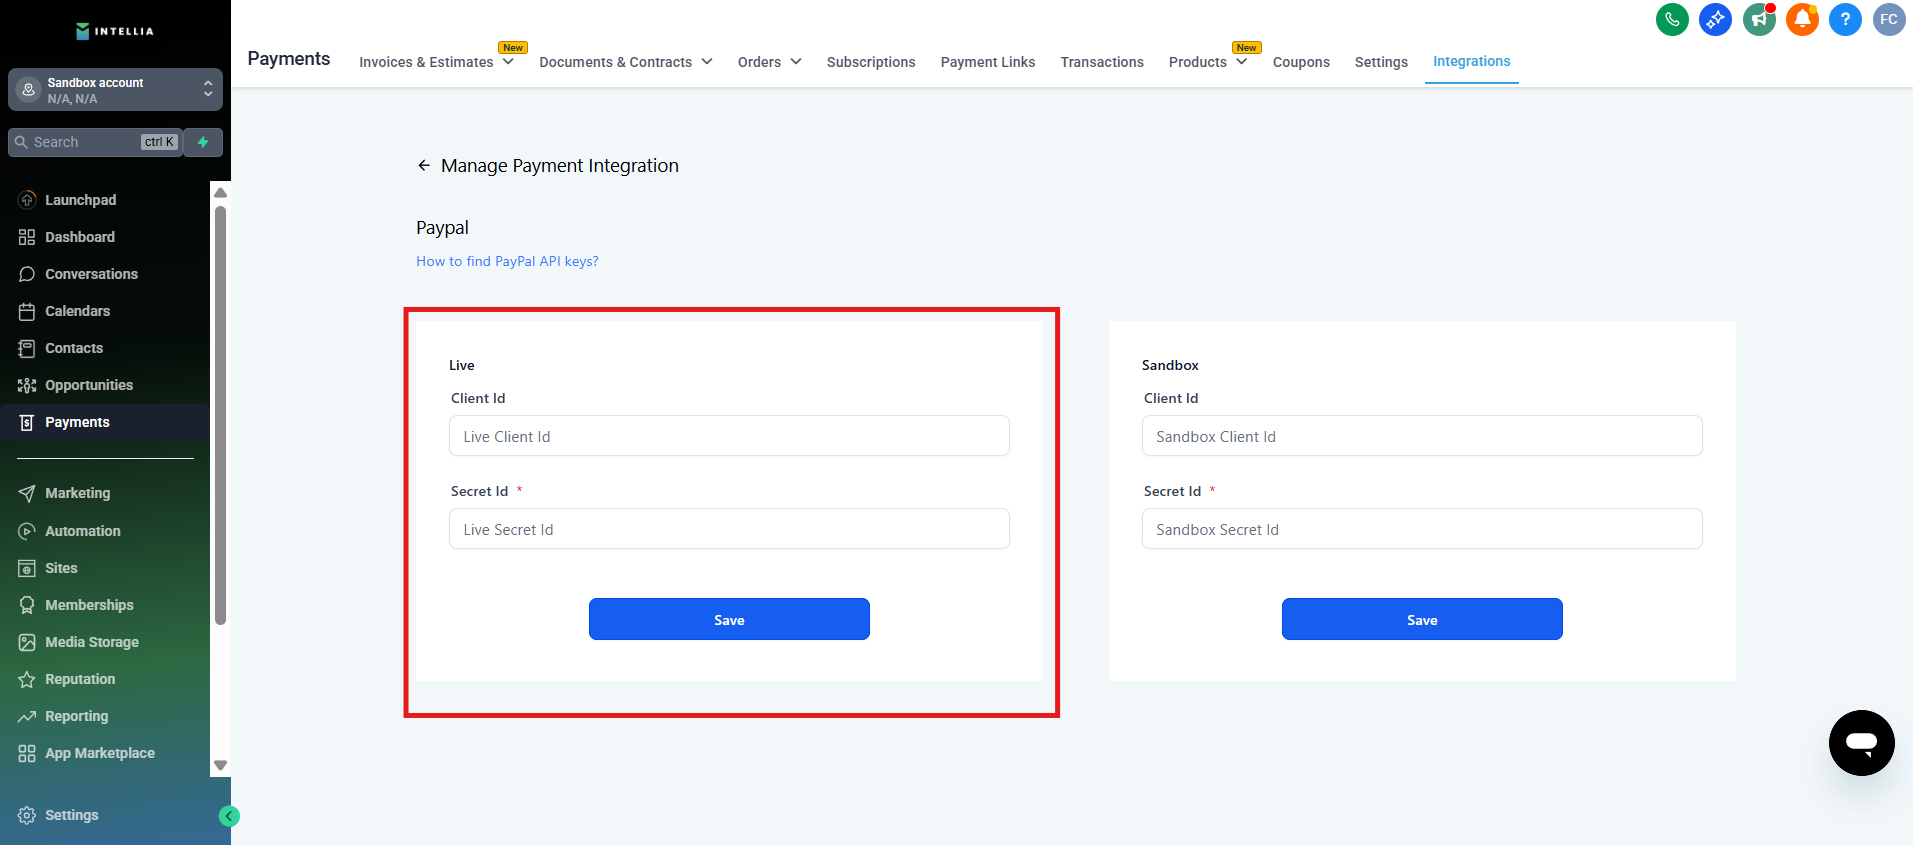Viewport: 1913px width, 845px height.
Task: Save the Live PayPal credentials
Action: point(729,619)
